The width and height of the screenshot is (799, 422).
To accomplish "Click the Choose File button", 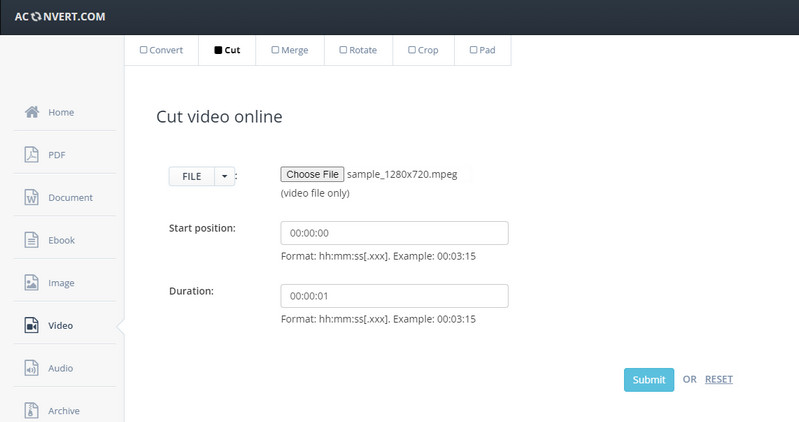I will [x=313, y=174].
